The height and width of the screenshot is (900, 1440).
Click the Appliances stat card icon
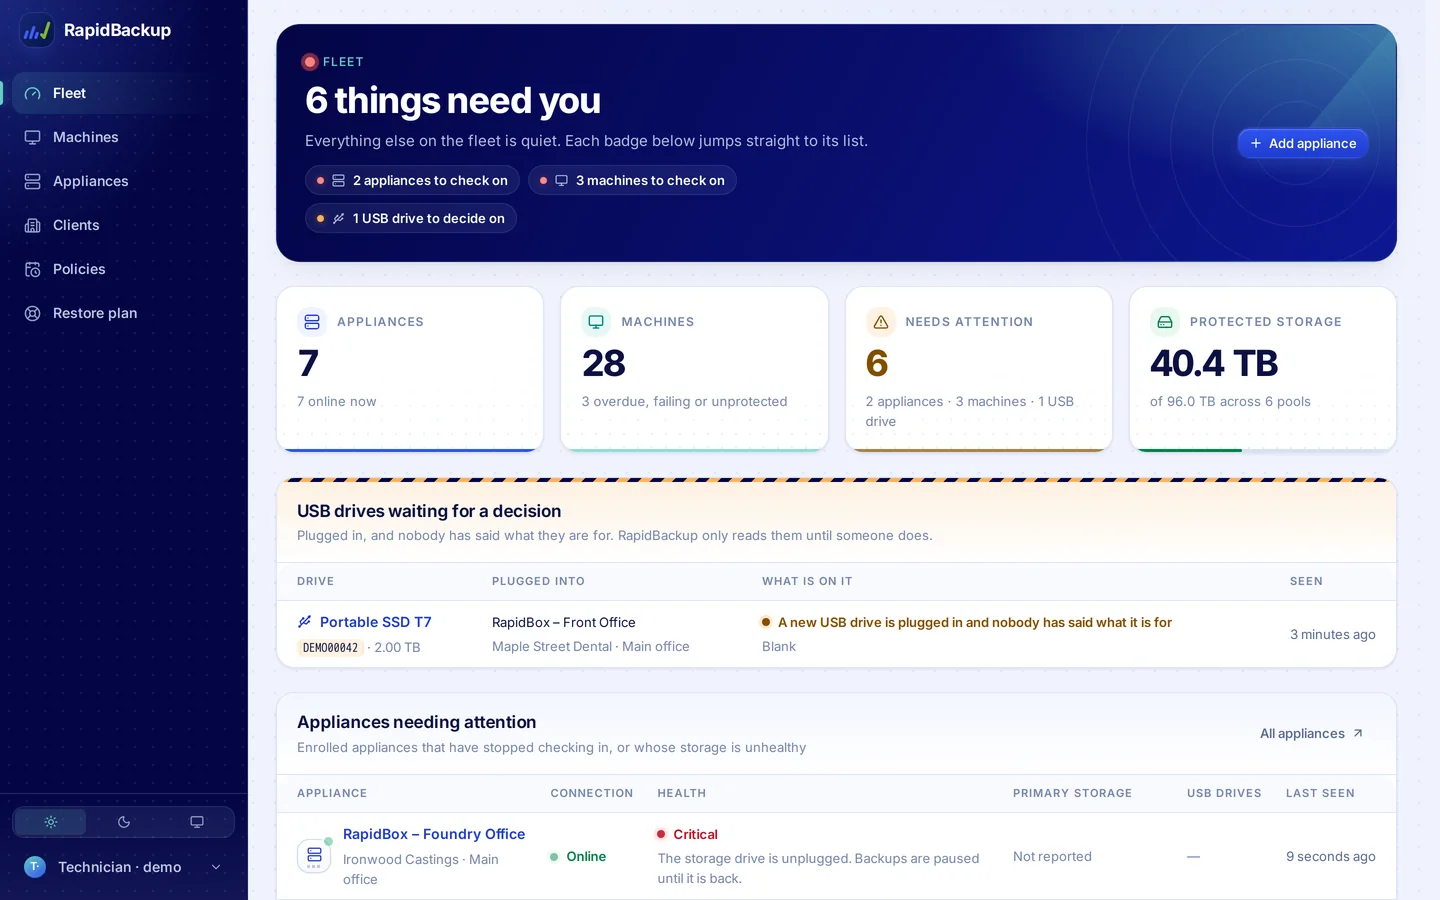[312, 322]
